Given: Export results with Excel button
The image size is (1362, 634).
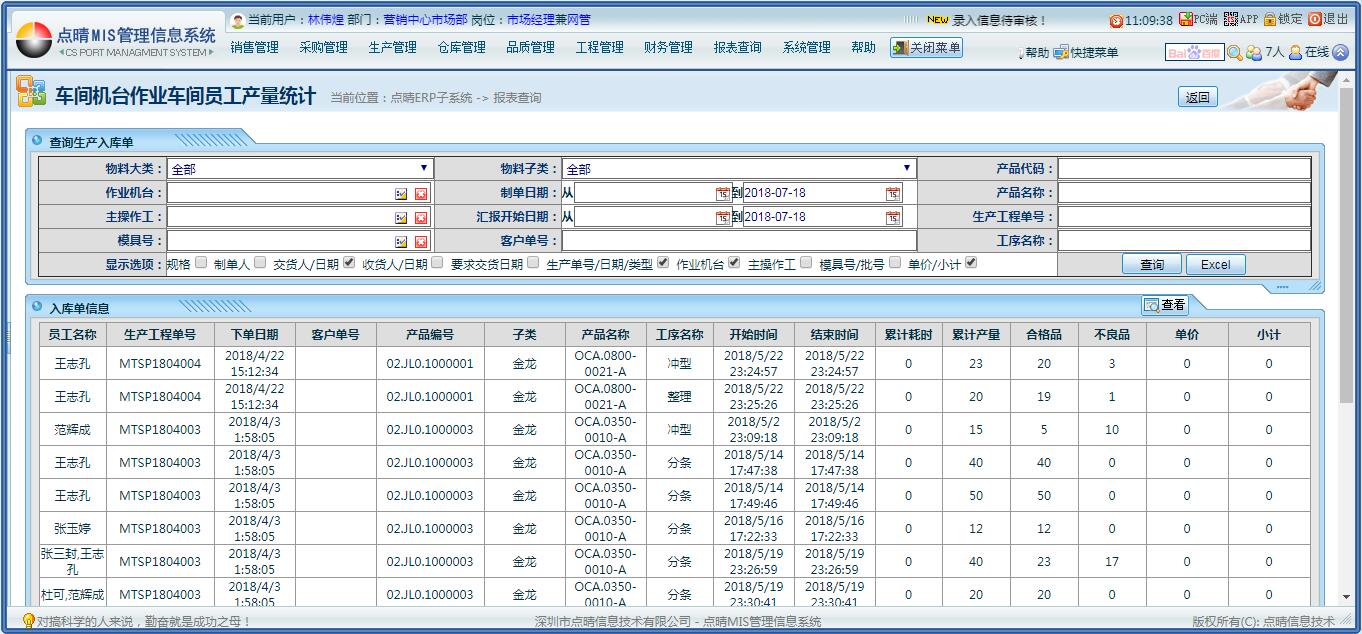Looking at the screenshot, I should [x=1215, y=265].
